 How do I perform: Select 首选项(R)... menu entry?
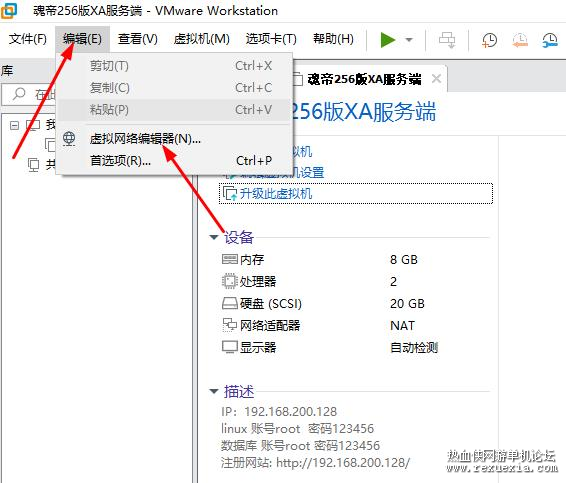click(120, 161)
